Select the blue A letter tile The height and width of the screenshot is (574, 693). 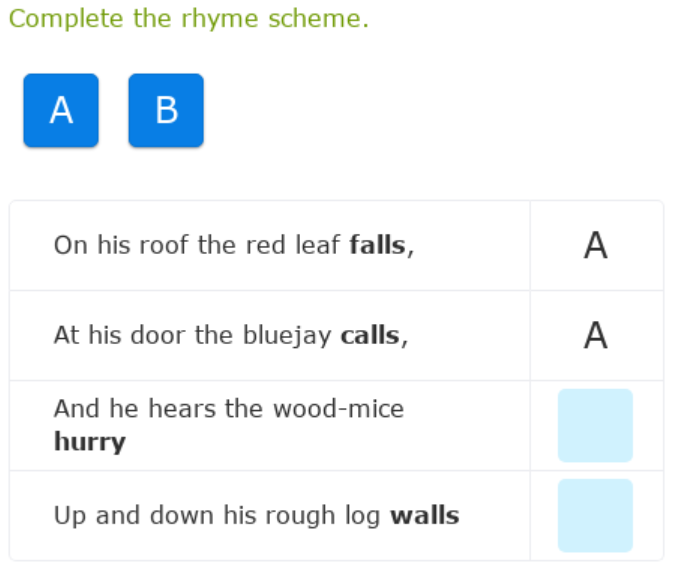coord(61,110)
